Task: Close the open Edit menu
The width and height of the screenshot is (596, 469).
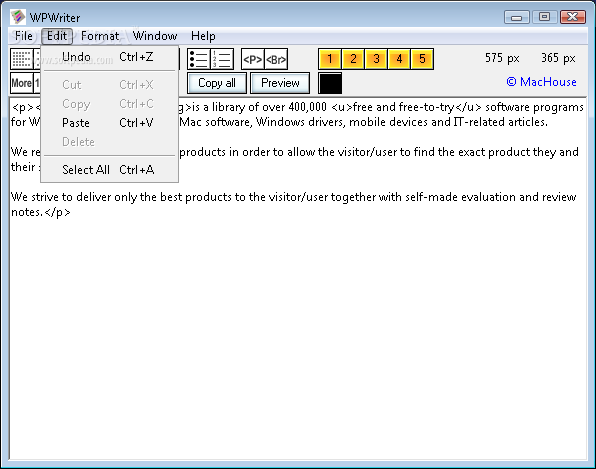Action: tap(57, 36)
